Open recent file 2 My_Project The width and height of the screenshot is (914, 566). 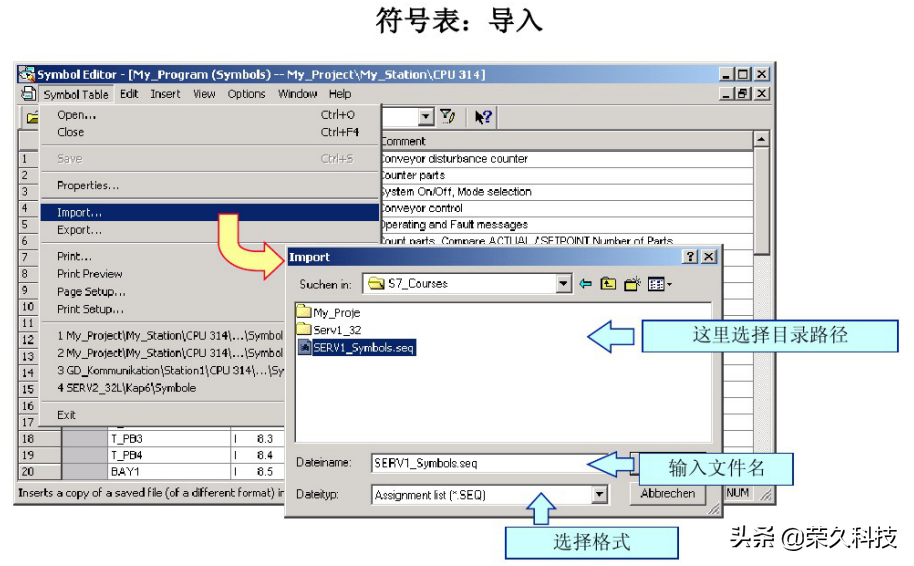tap(163, 353)
